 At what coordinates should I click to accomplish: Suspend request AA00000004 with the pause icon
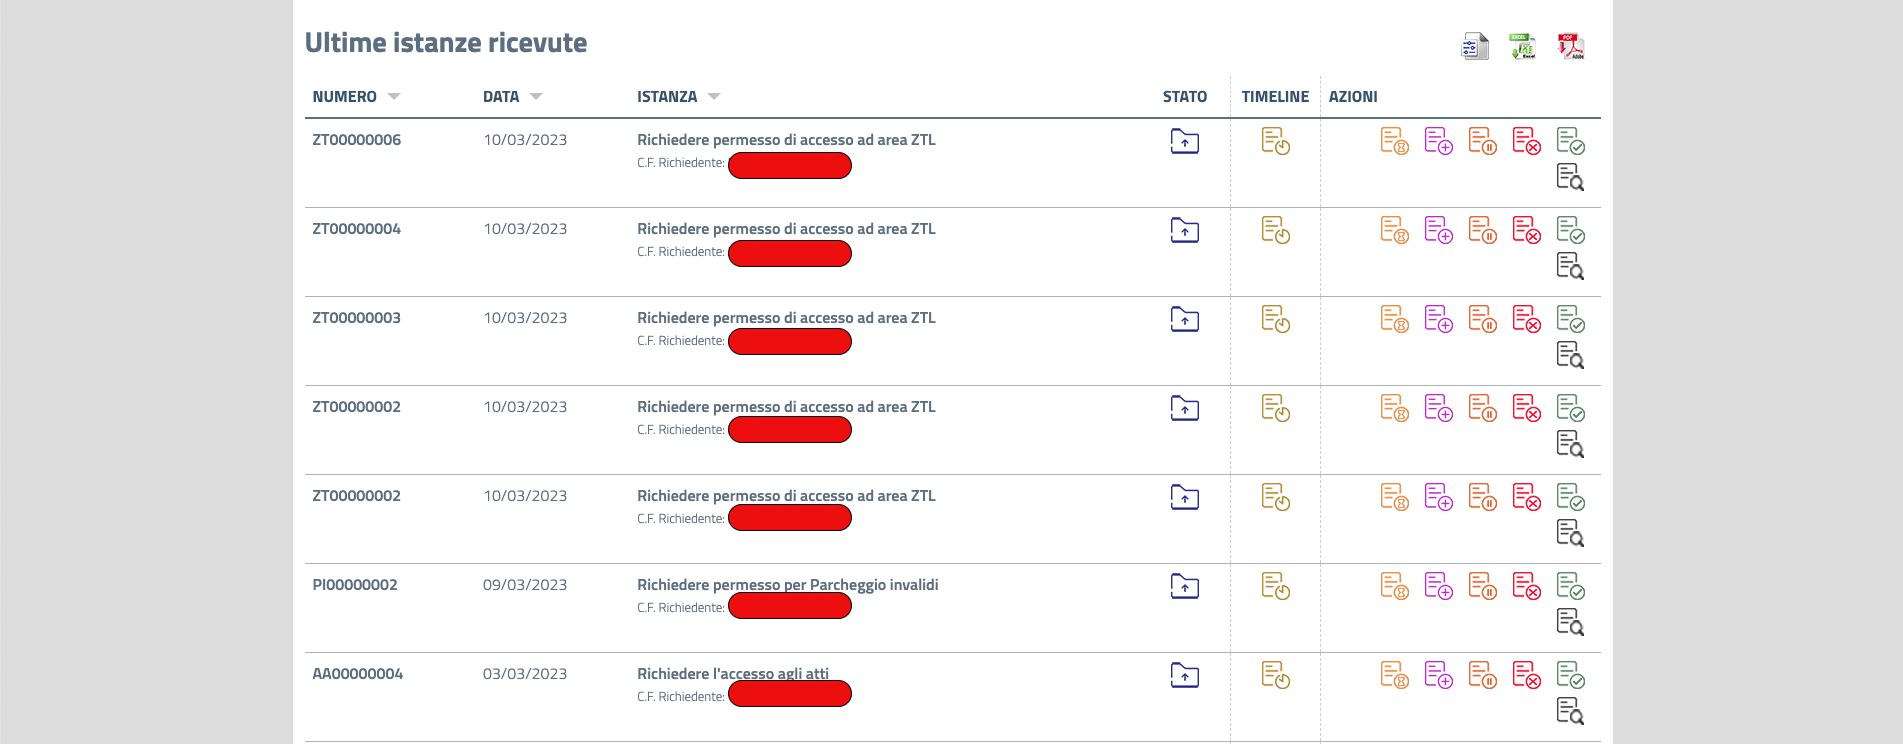(1482, 675)
